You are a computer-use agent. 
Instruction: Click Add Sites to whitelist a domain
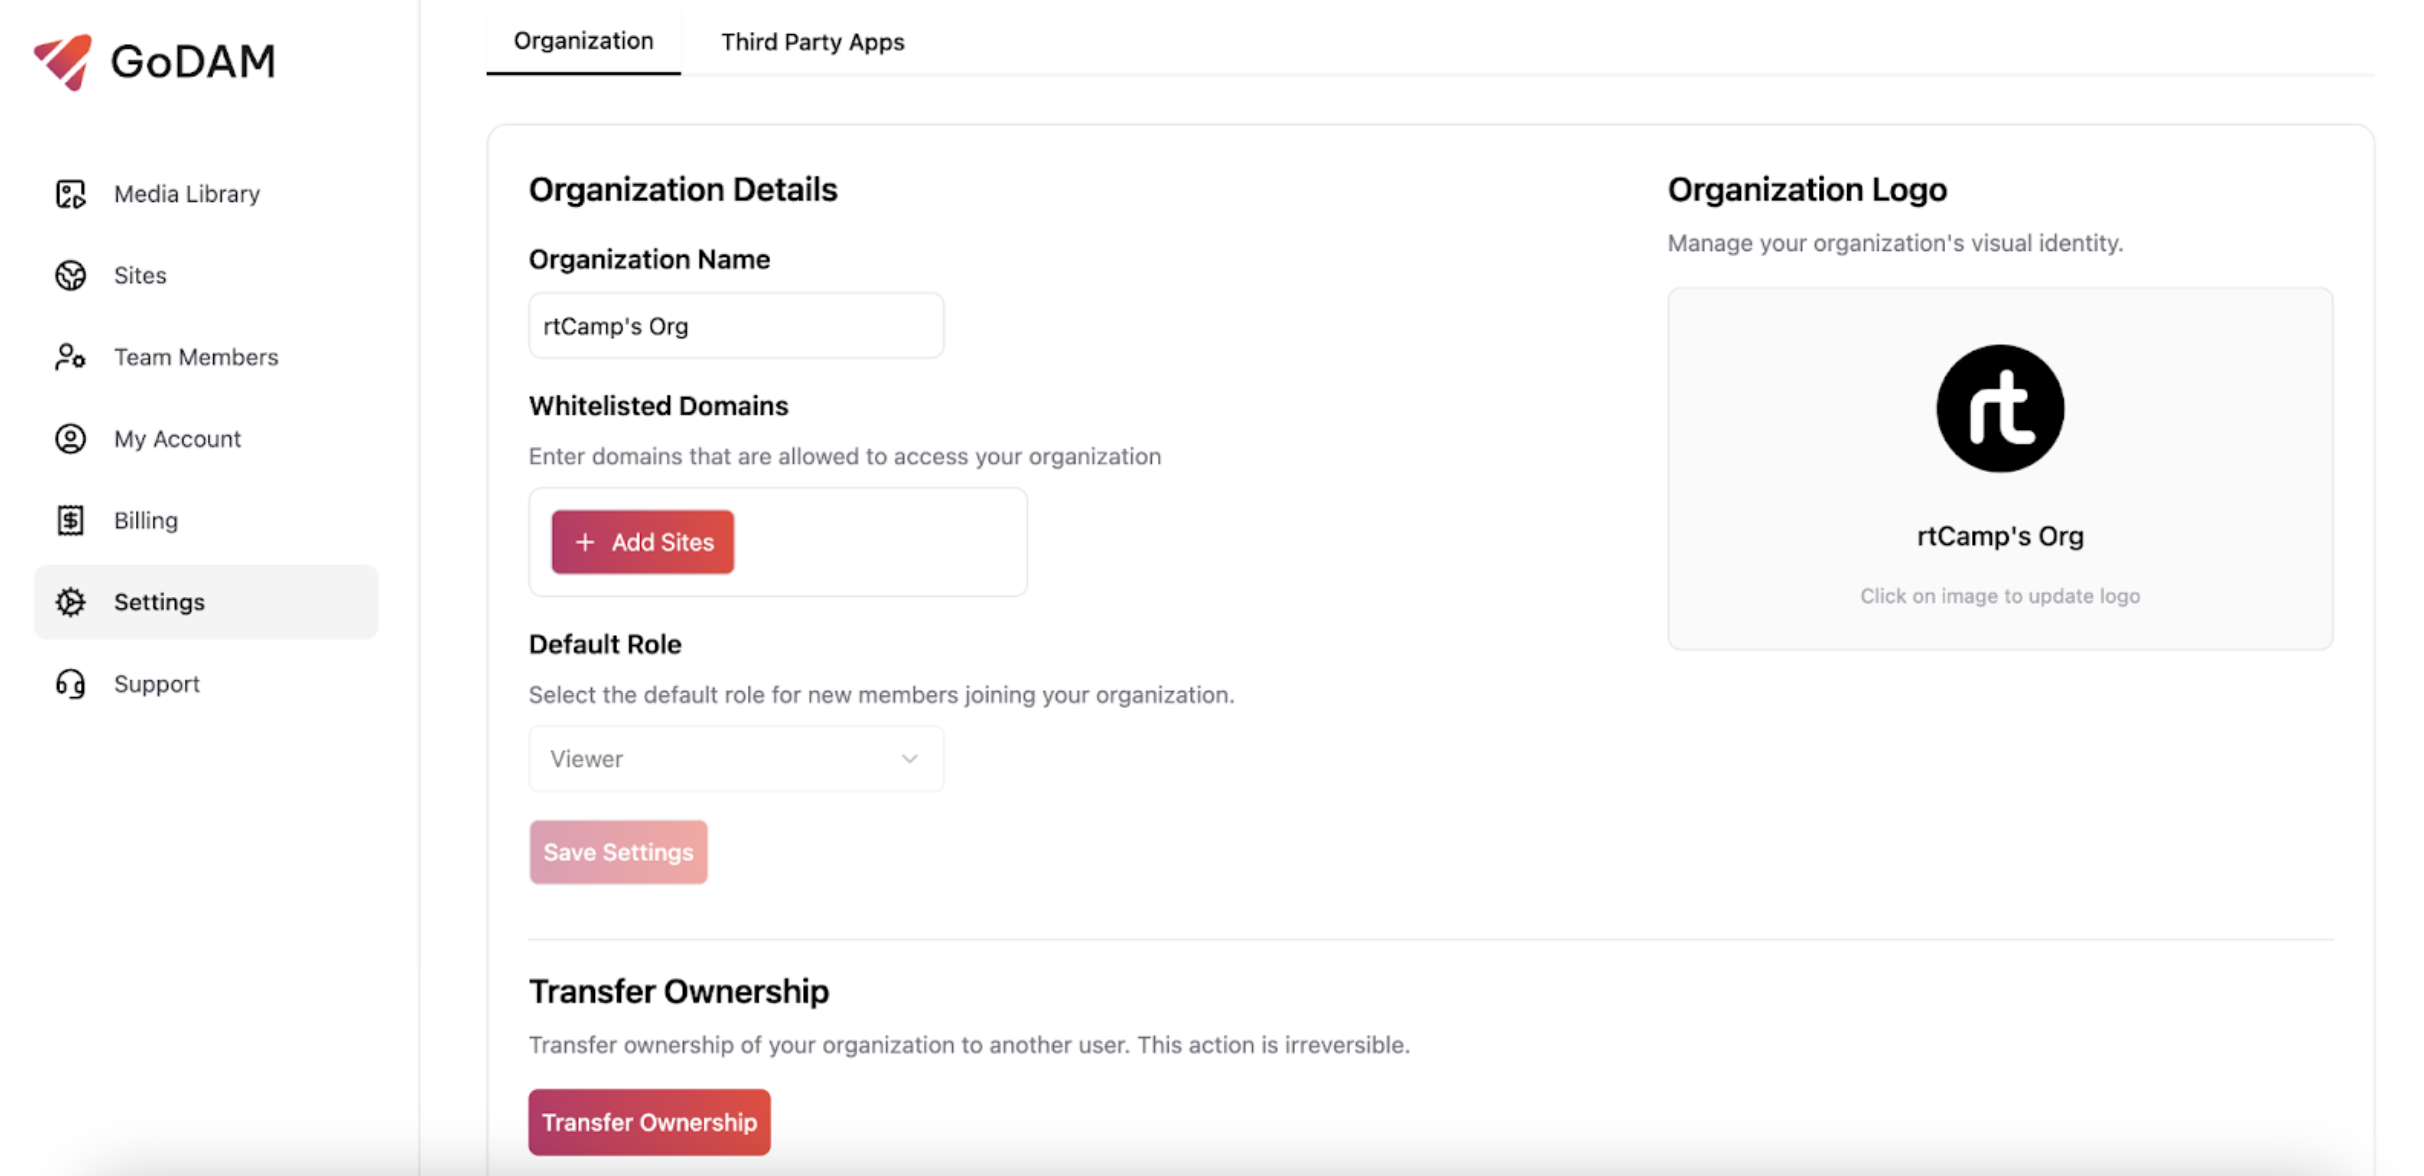(642, 541)
